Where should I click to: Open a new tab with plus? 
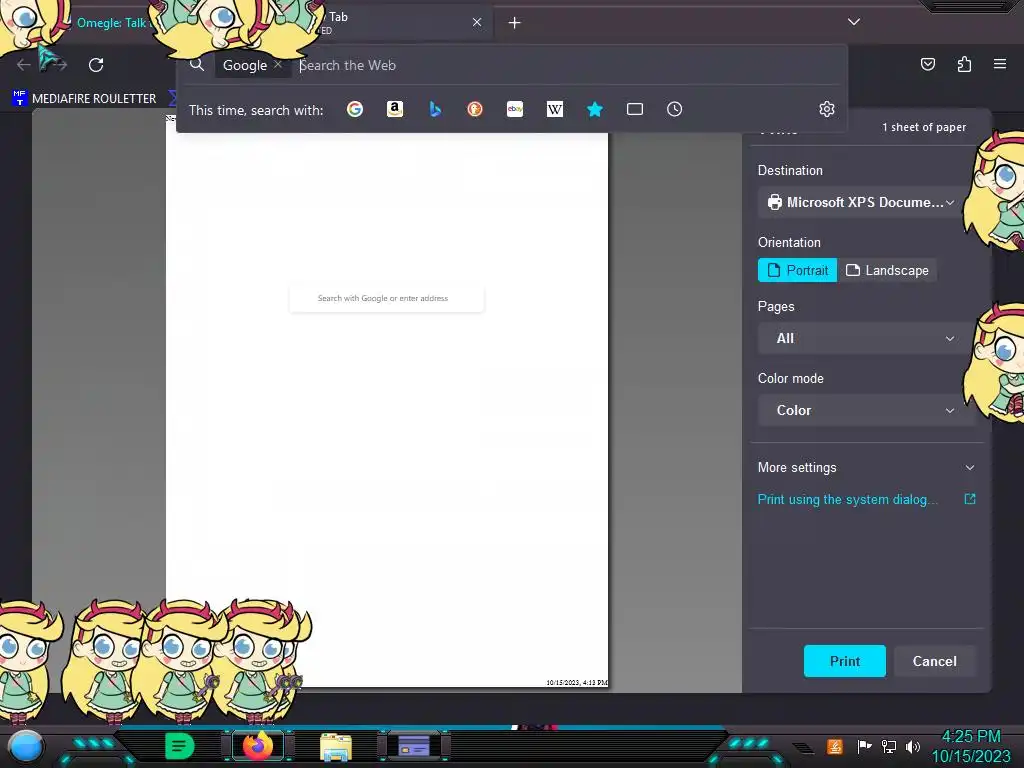[515, 23]
